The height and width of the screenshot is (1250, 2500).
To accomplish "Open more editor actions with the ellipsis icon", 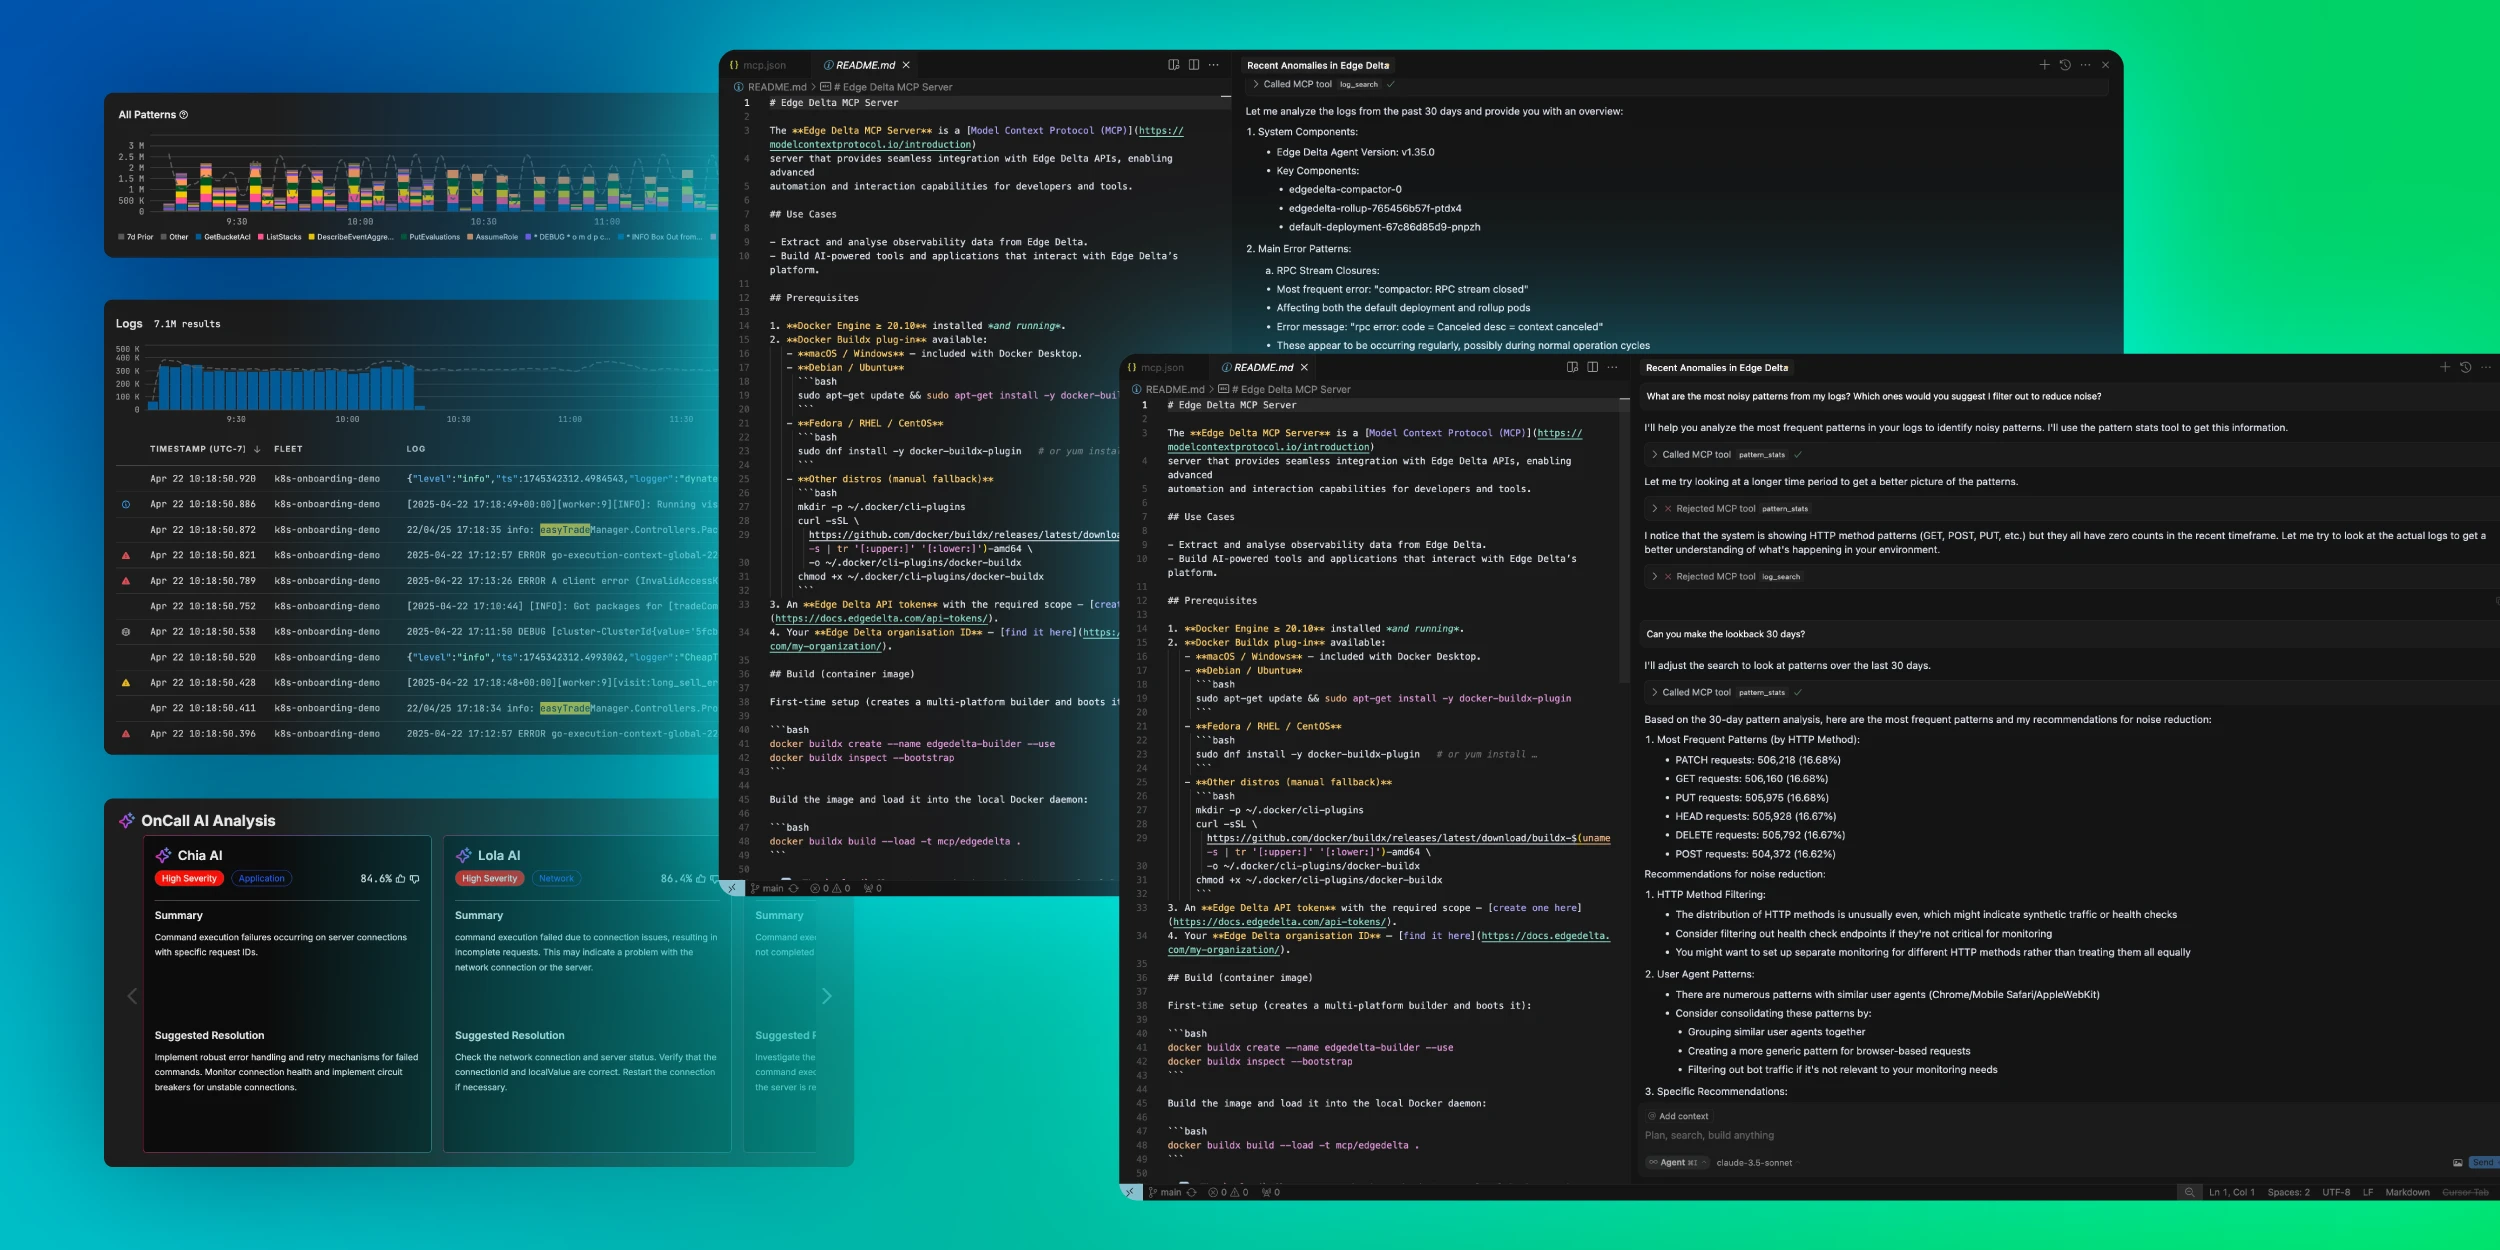I will click(x=1613, y=367).
